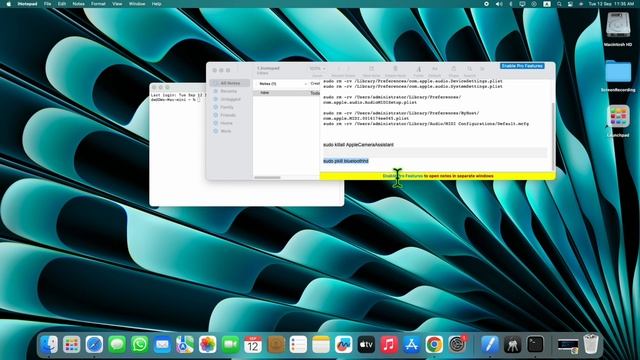Open Apple TV from the Dock
Viewport: 640px width, 360px height.
pyautogui.click(x=366, y=344)
